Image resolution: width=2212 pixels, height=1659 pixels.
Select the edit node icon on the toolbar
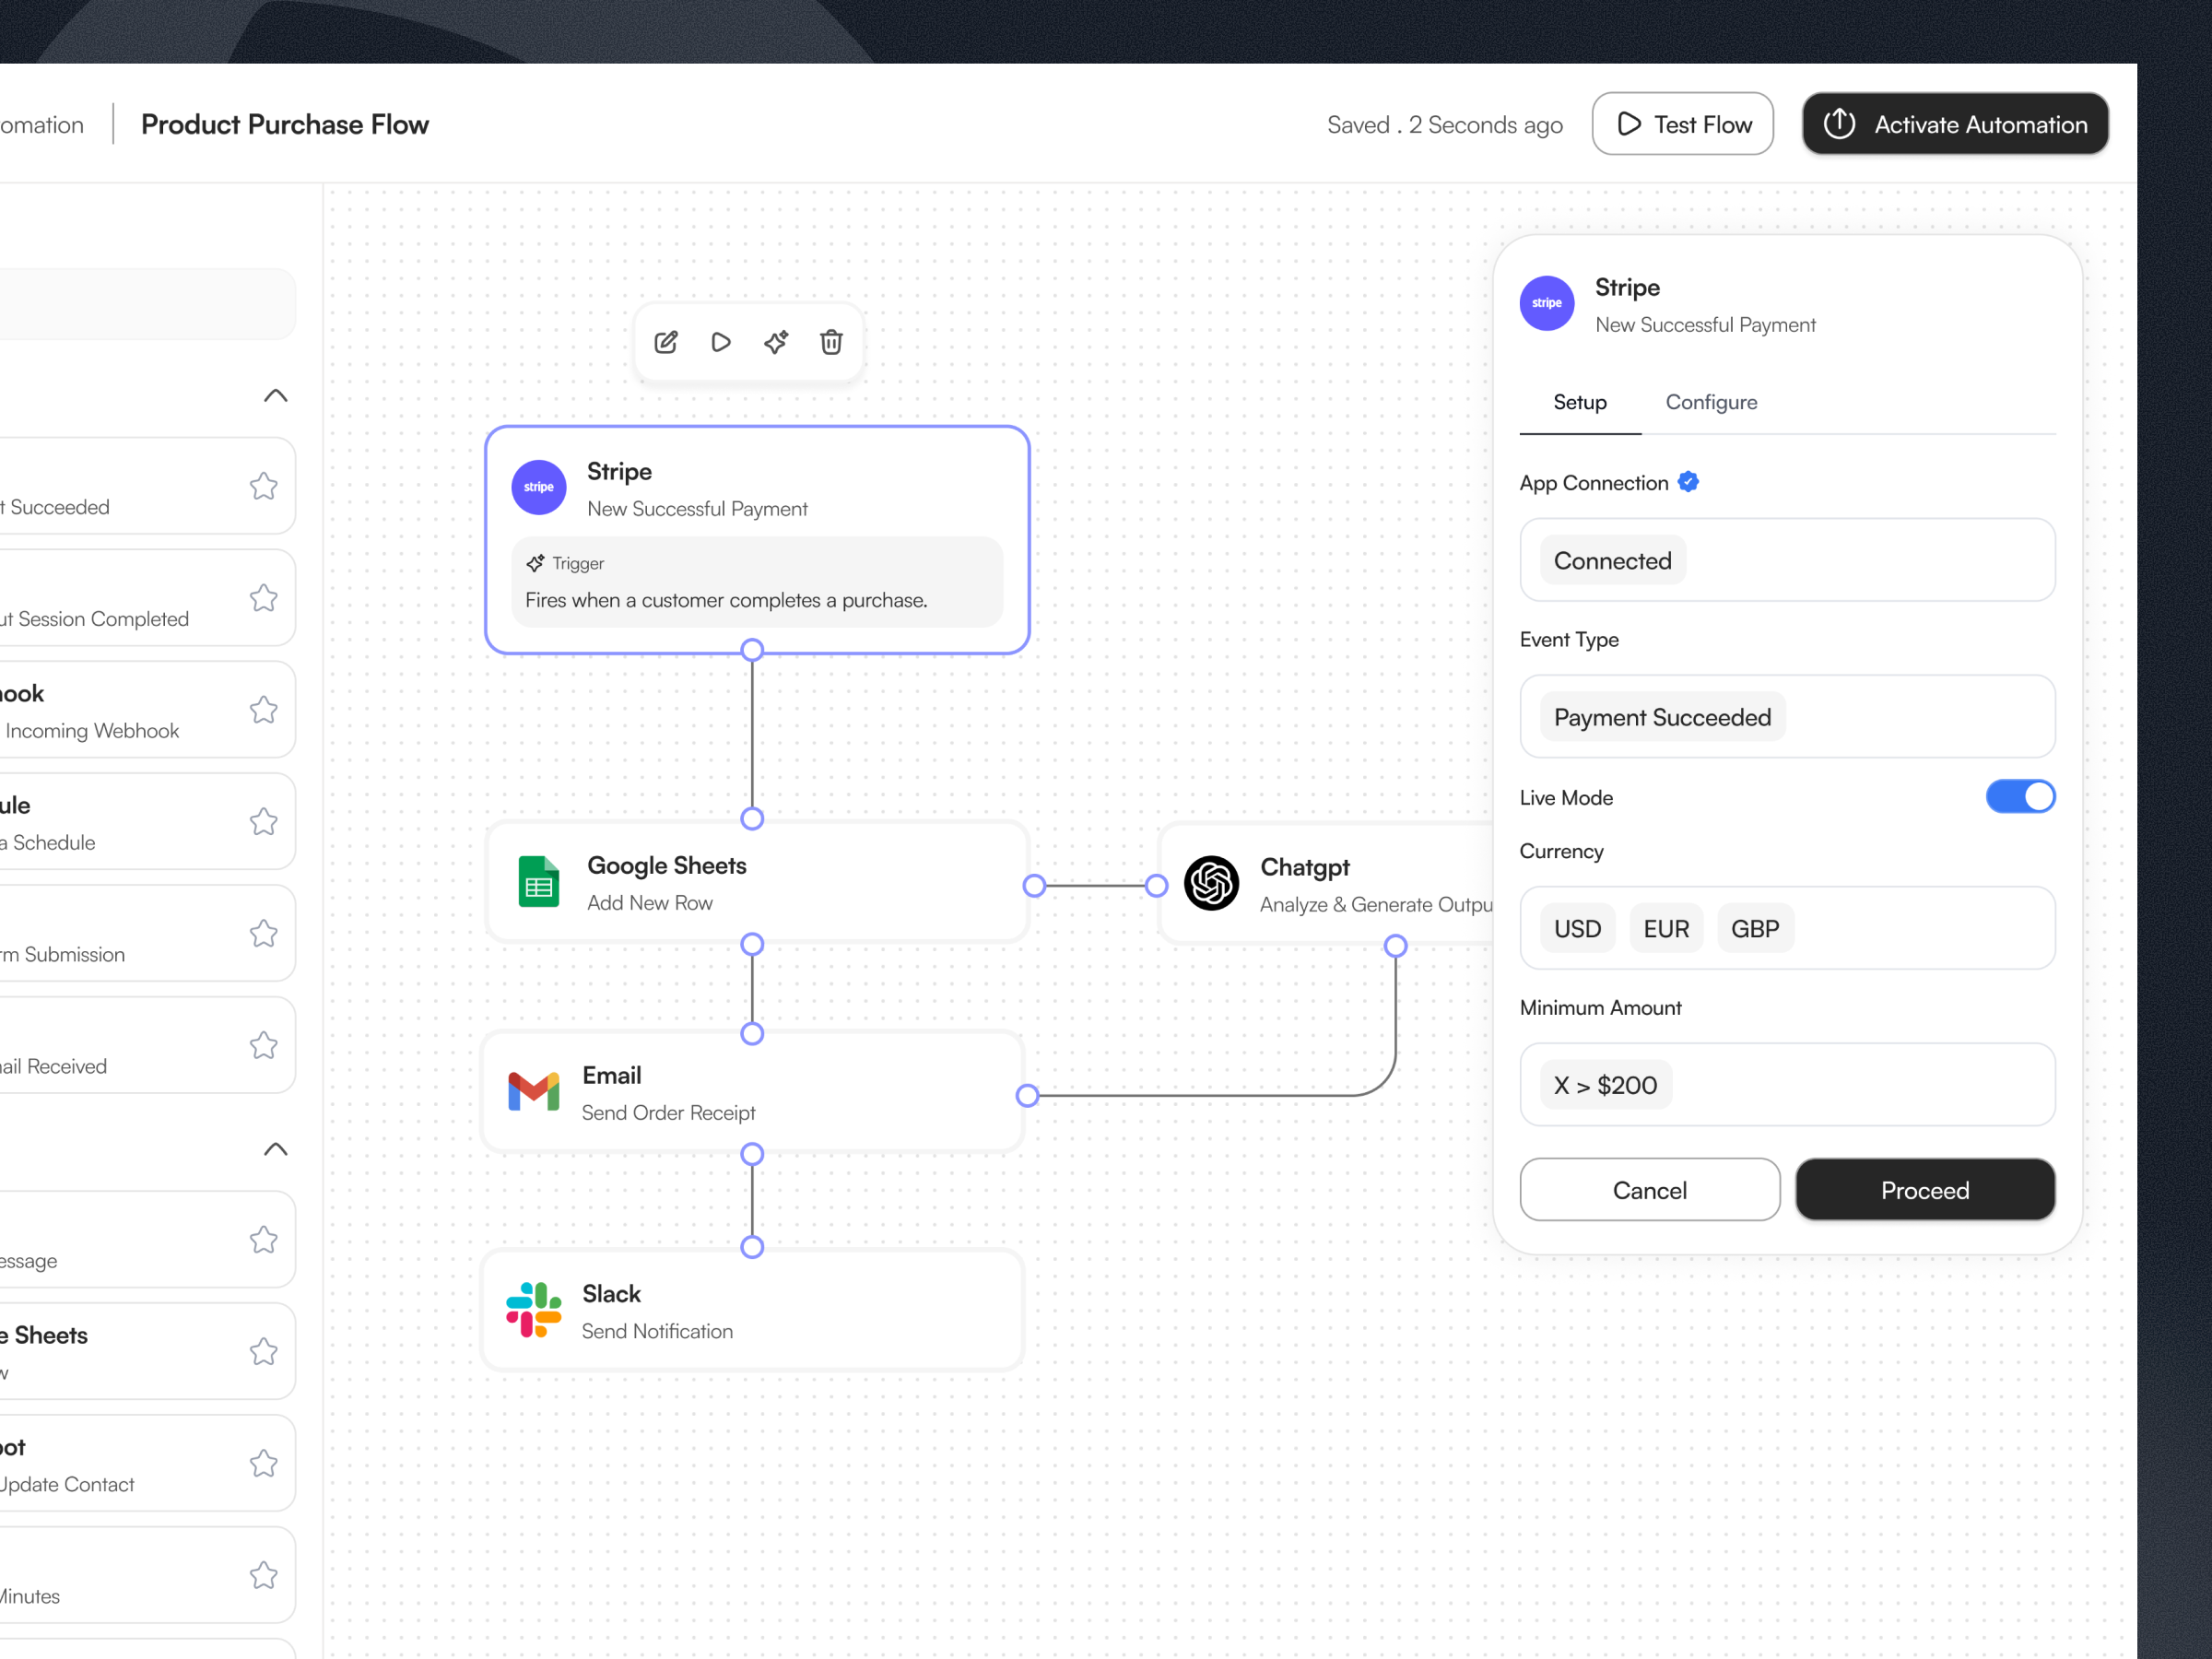coord(666,342)
